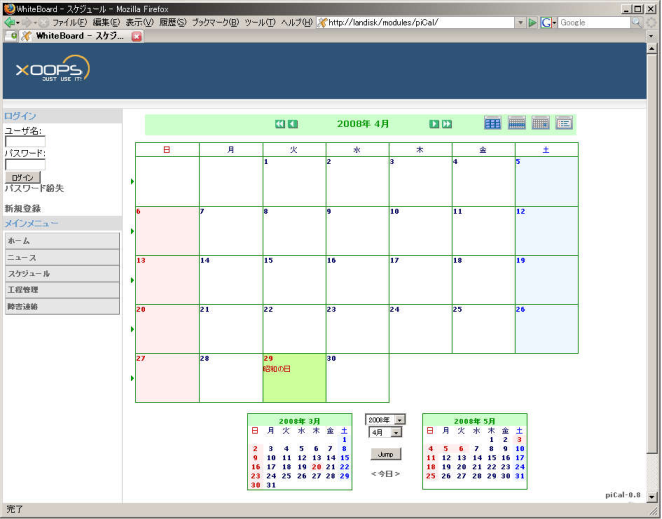This screenshot has width=662, height=519.
Task: Switch to the weekly view icon
Action: pos(516,123)
